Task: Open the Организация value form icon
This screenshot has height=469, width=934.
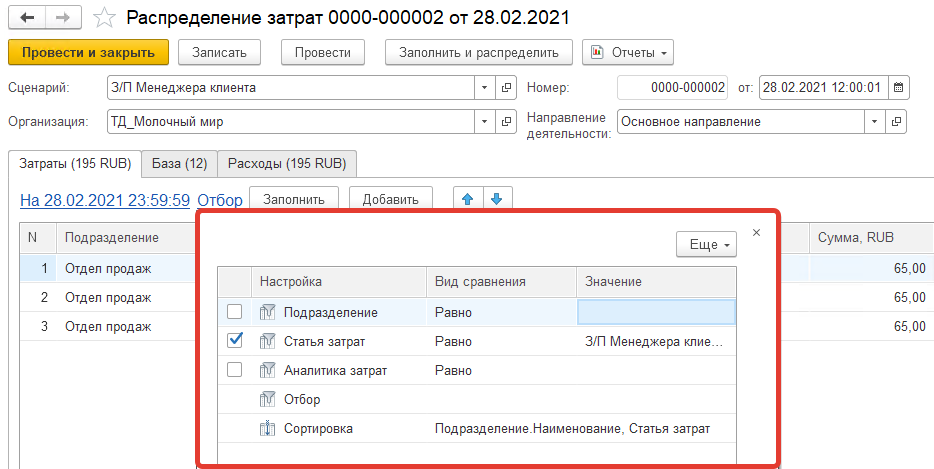Action: tap(506, 121)
